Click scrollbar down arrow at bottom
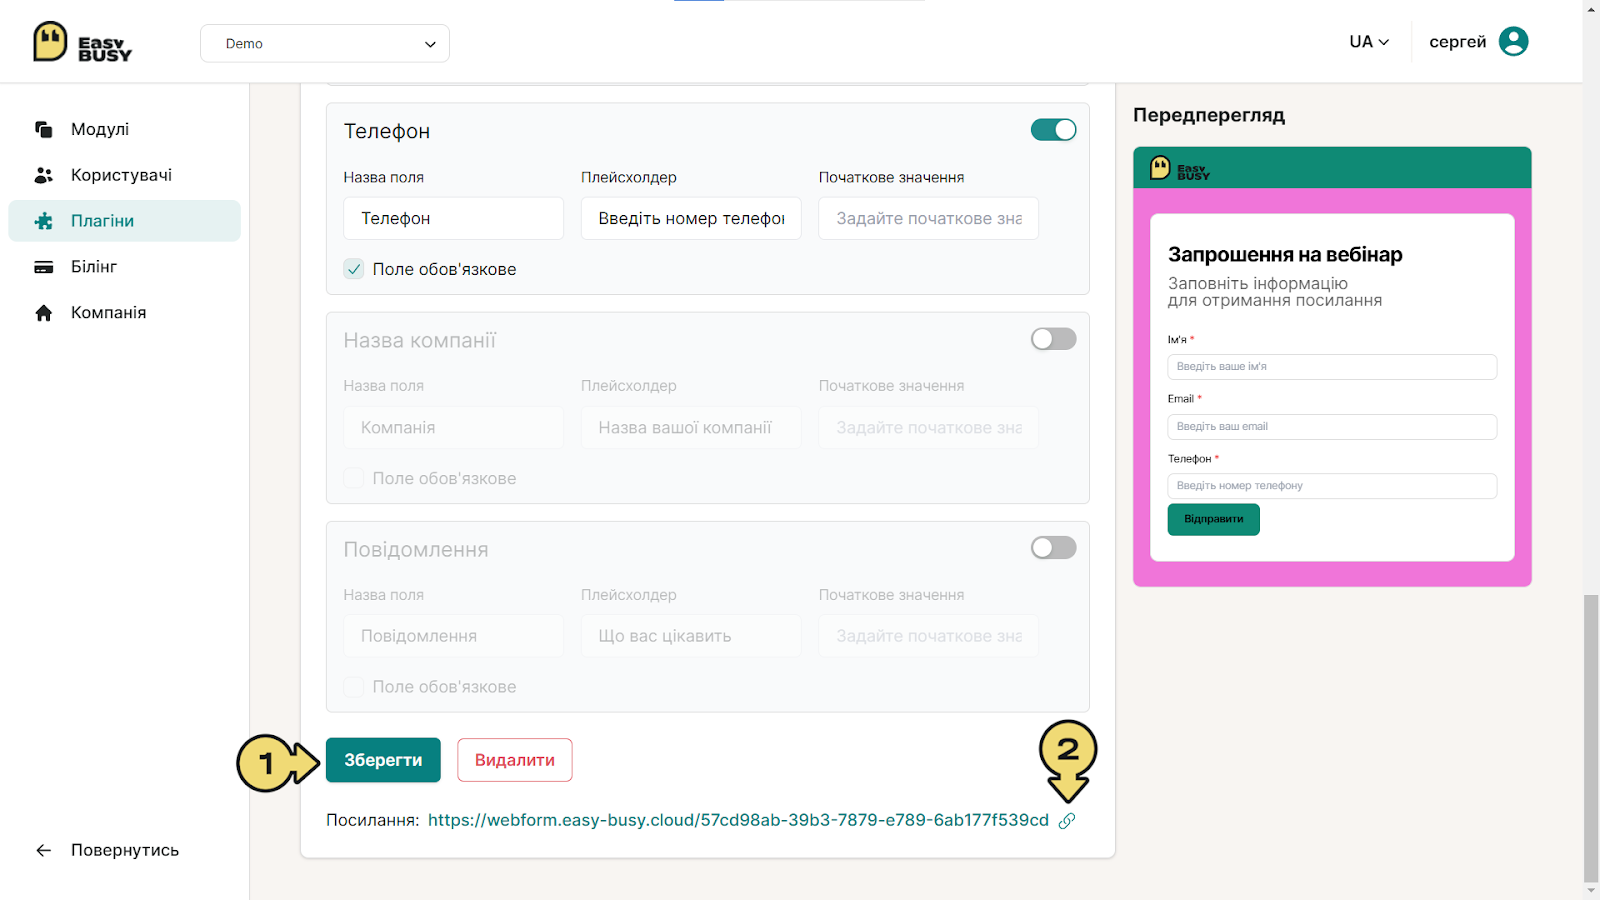This screenshot has height=900, width=1600. click(x=1591, y=891)
